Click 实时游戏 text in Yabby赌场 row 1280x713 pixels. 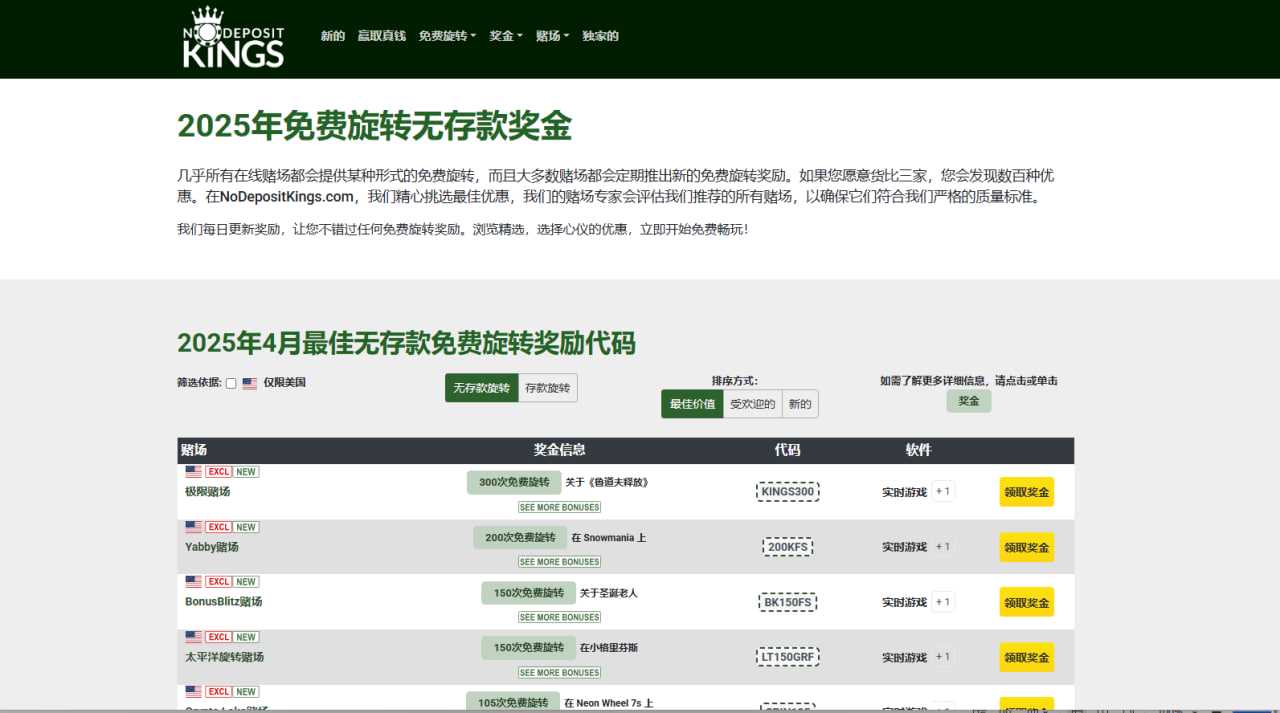point(904,547)
